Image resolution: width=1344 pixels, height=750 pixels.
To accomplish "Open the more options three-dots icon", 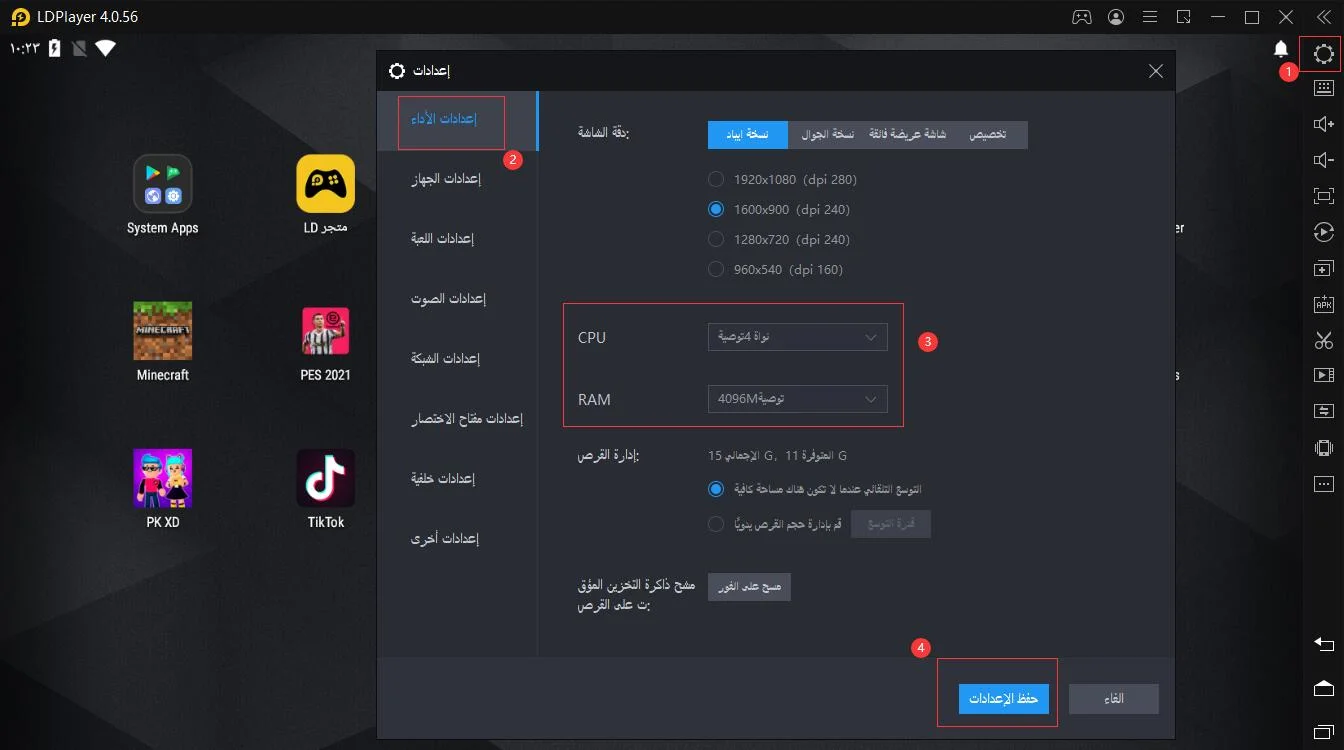I will click(1323, 484).
